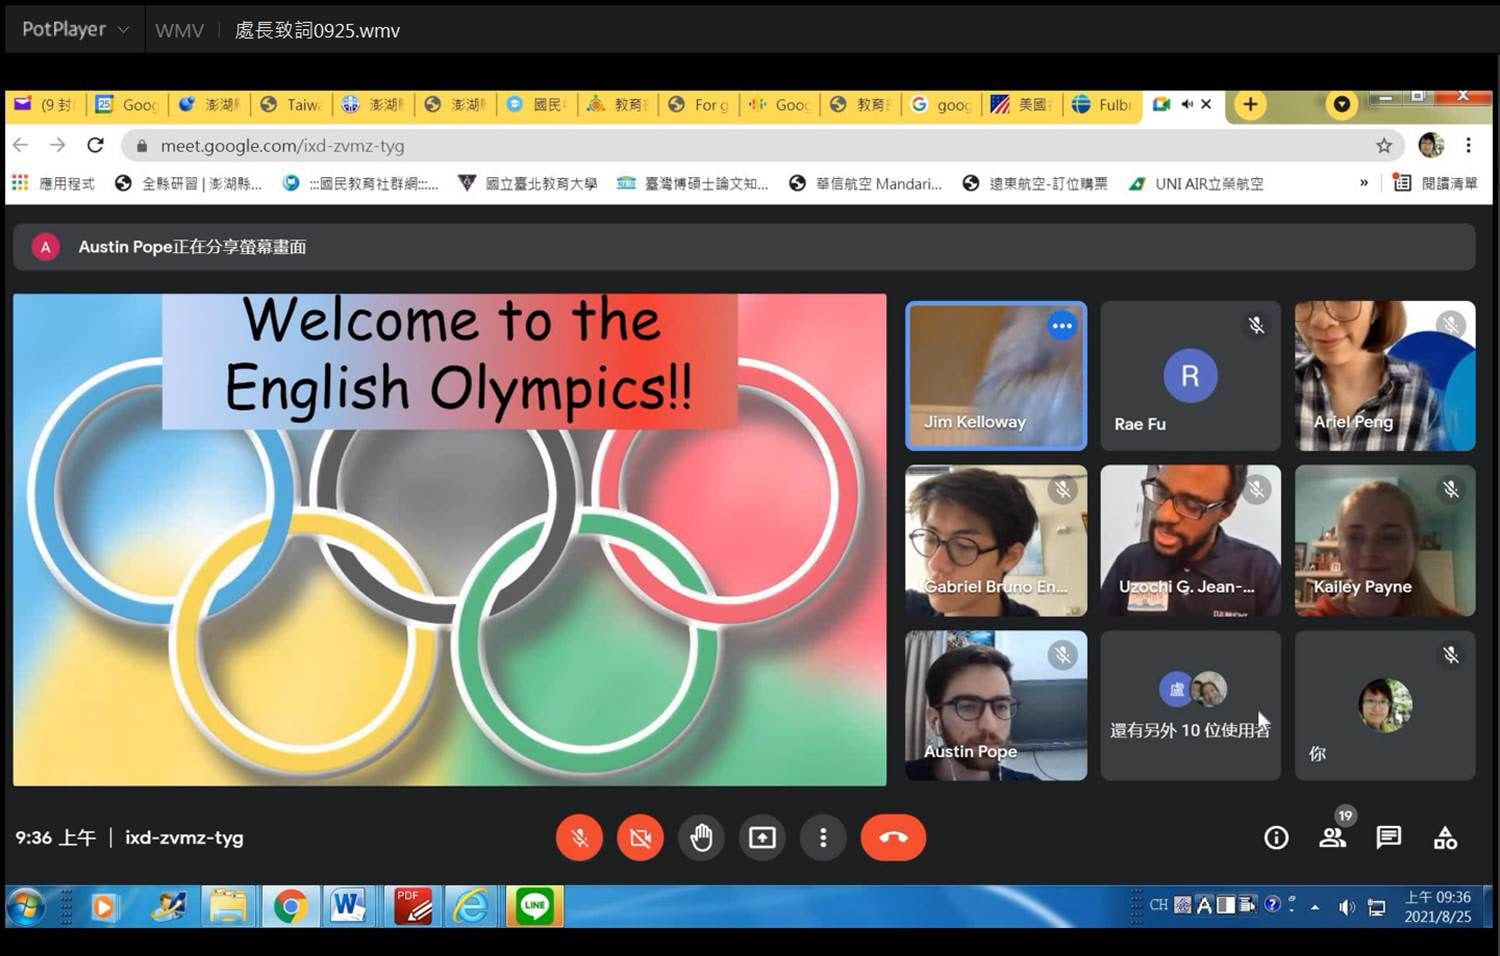
Task: Open 華信航空 Mandarin bookmark
Action: coord(866,184)
